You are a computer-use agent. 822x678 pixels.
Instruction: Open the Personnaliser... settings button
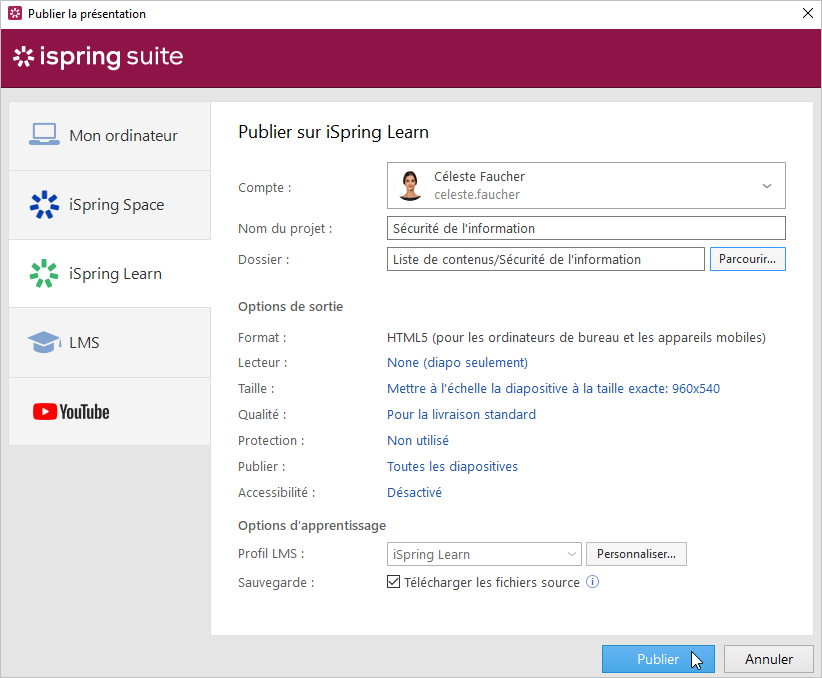(x=636, y=554)
